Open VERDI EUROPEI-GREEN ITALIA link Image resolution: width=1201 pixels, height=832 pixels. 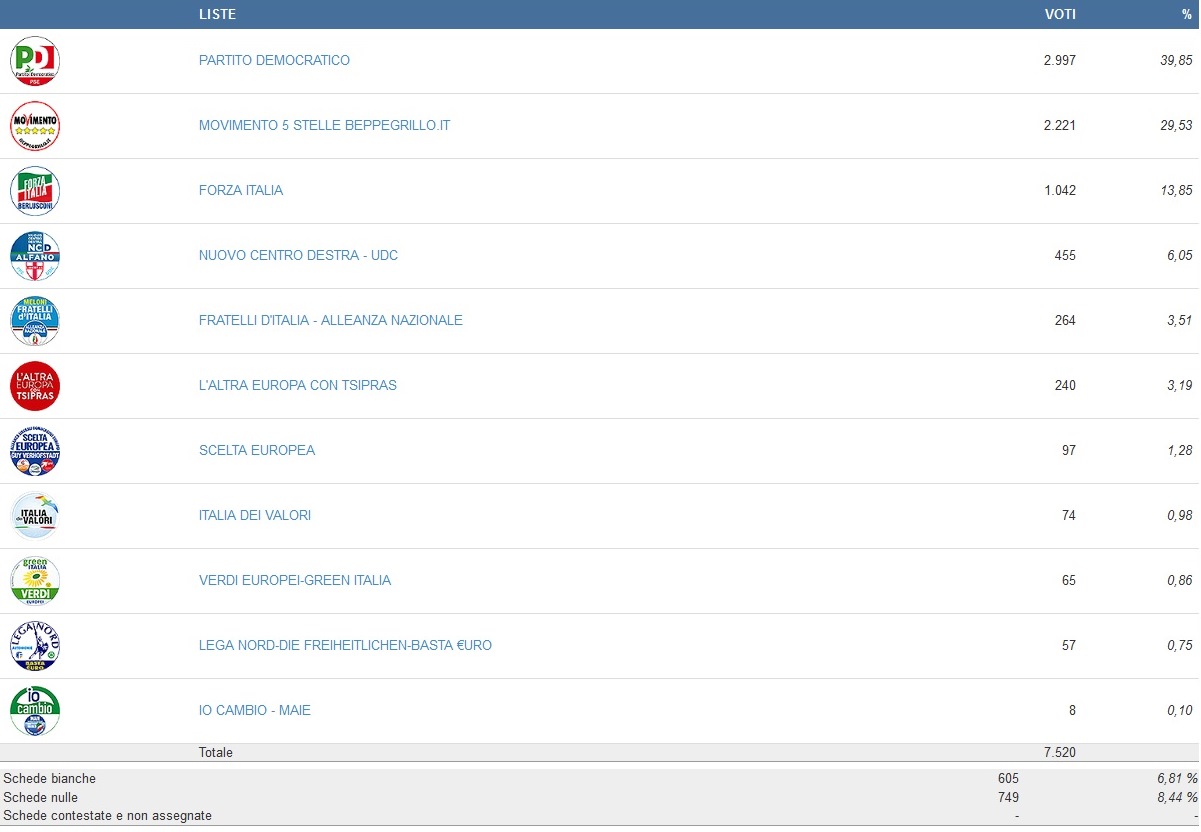point(295,580)
